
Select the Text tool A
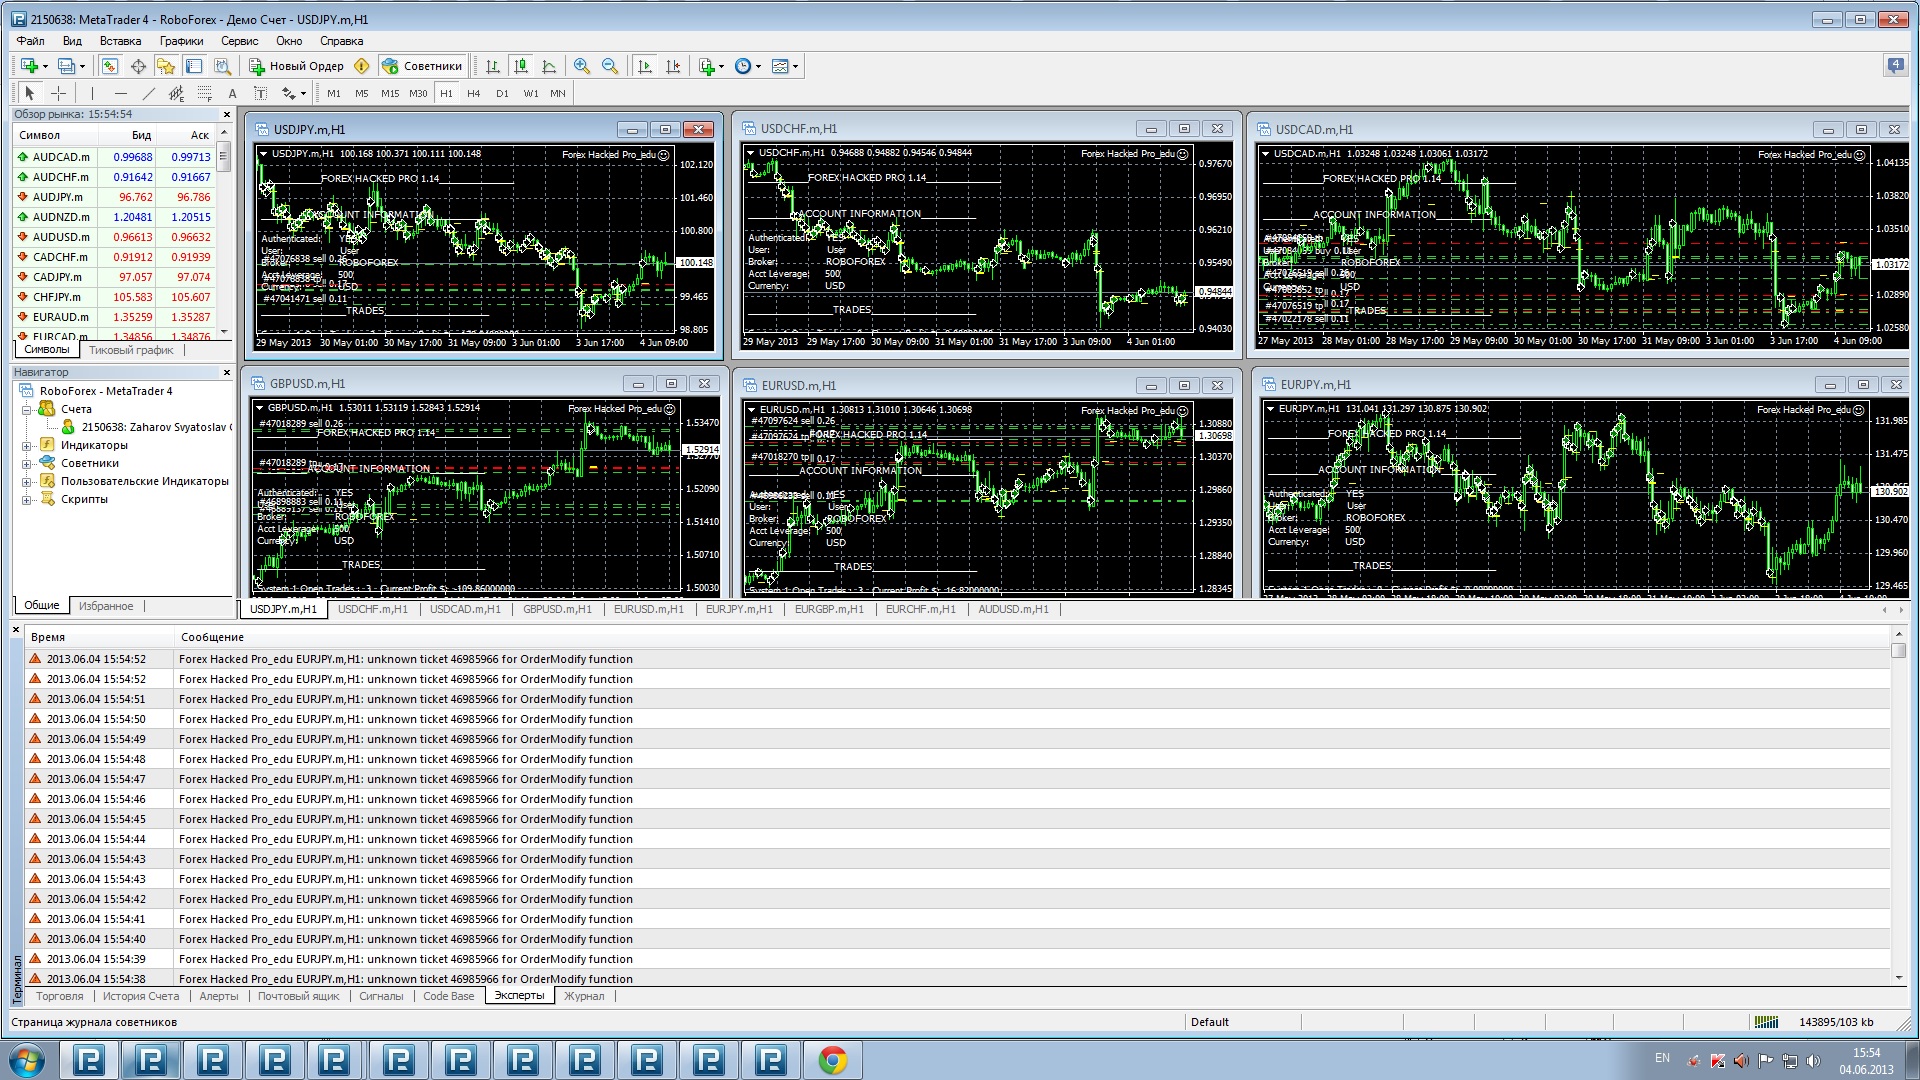[x=232, y=93]
